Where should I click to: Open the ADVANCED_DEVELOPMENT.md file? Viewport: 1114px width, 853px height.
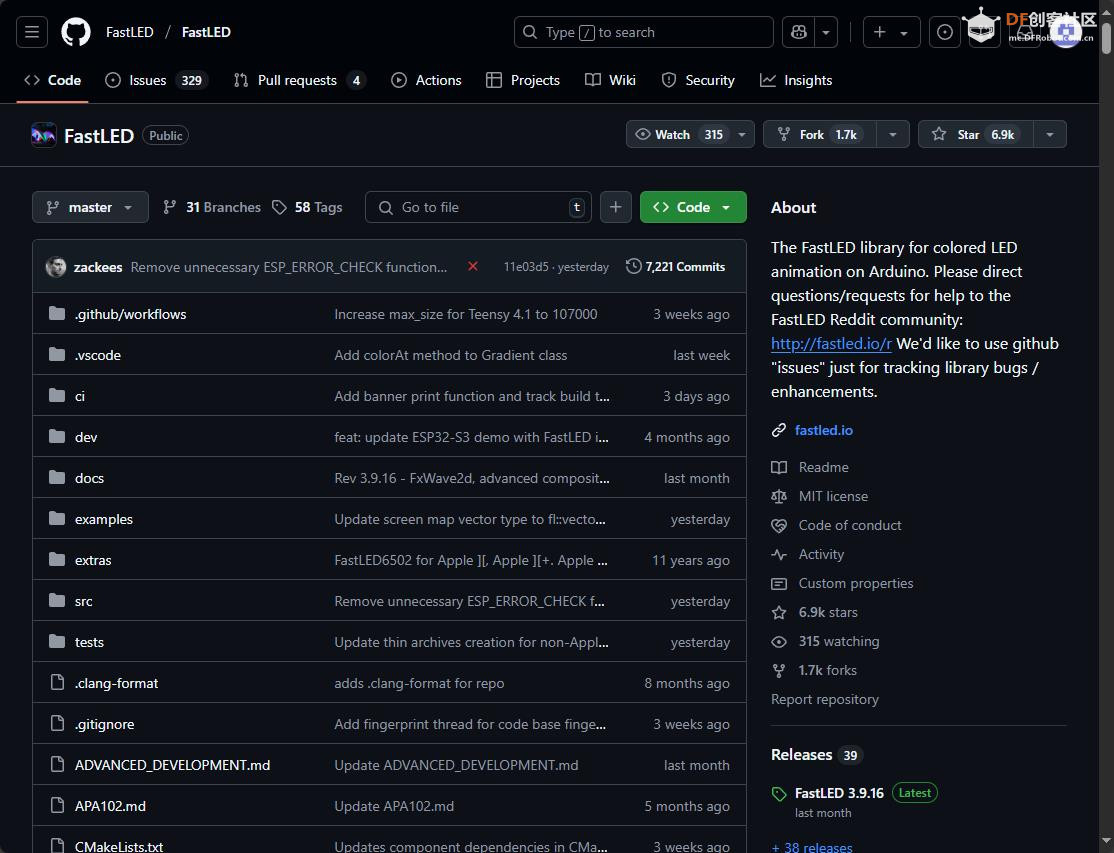(x=173, y=765)
